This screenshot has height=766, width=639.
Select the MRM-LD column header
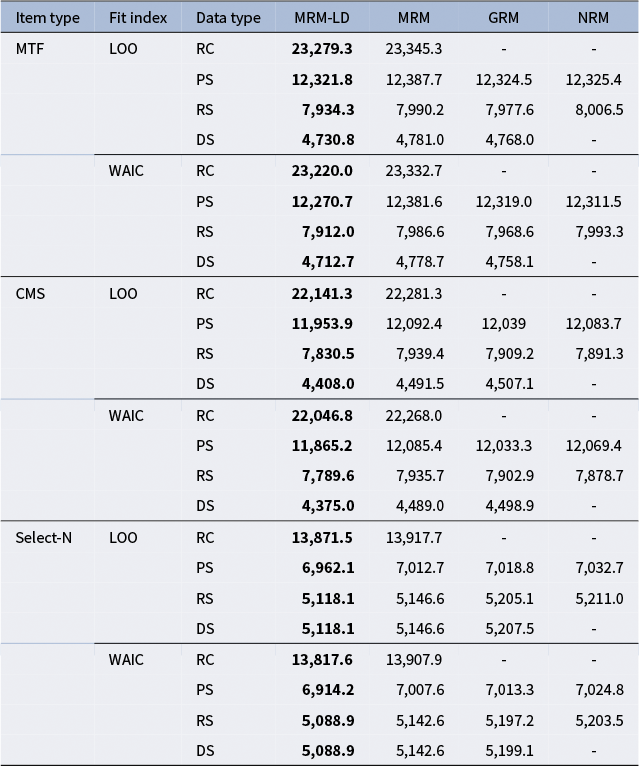coord(321,18)
